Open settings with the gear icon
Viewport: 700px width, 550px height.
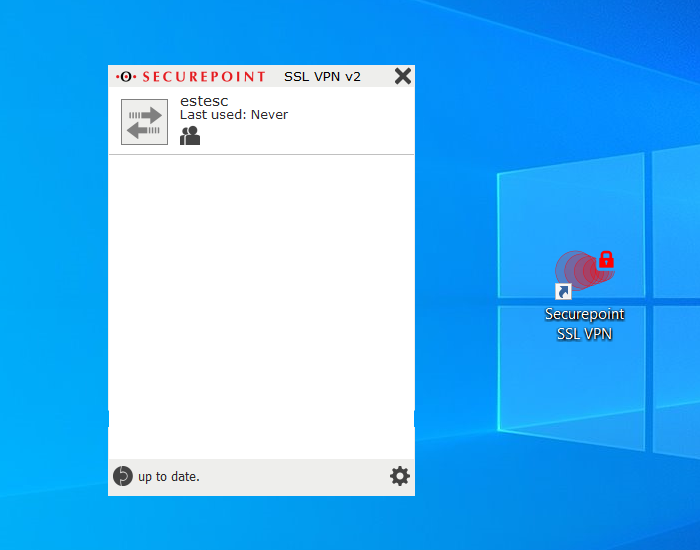coord(400,476)
